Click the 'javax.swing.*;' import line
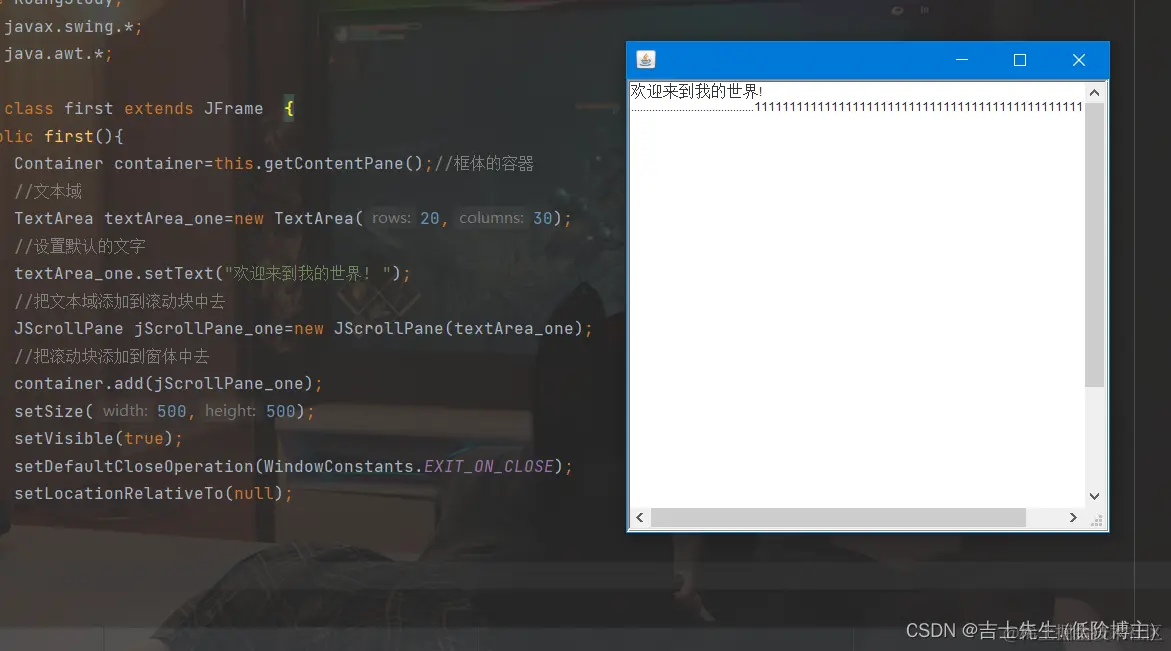Image resolution: width=1171 pixels, height=651 pixels. click(x=72, y=27)
